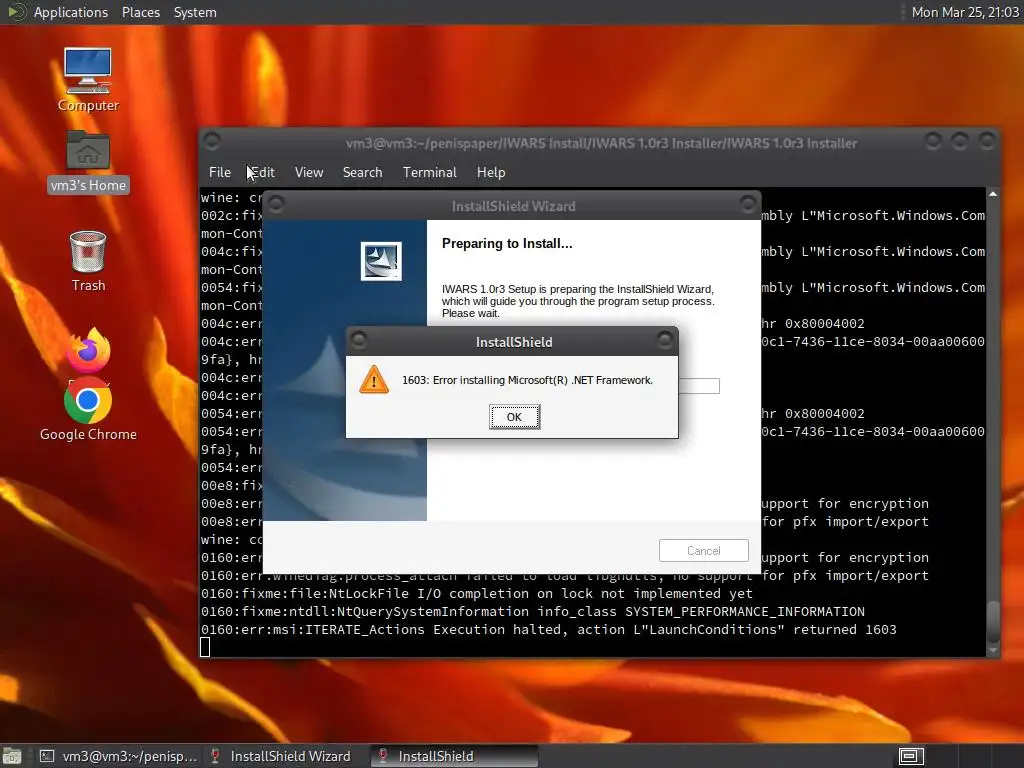Open the System menu in top panel
The height and width of the screenshot is (768, 1024).
point(195,12)
